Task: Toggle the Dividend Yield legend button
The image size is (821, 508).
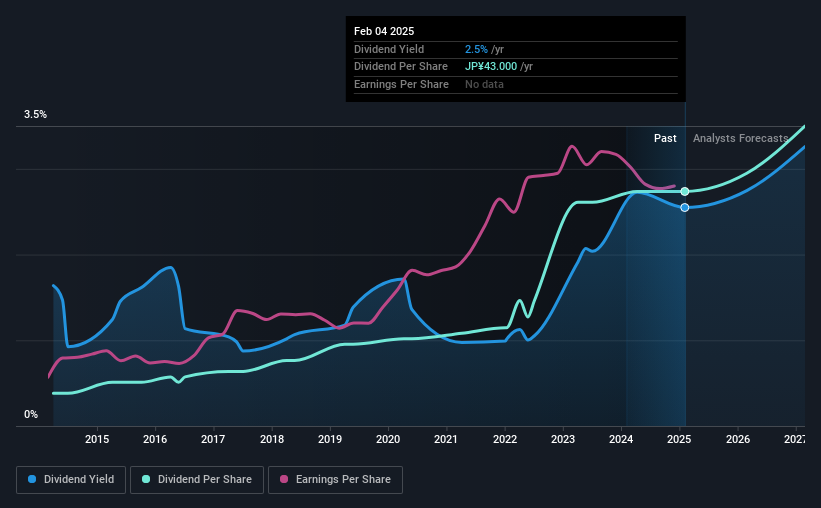Action: [71, 480]
